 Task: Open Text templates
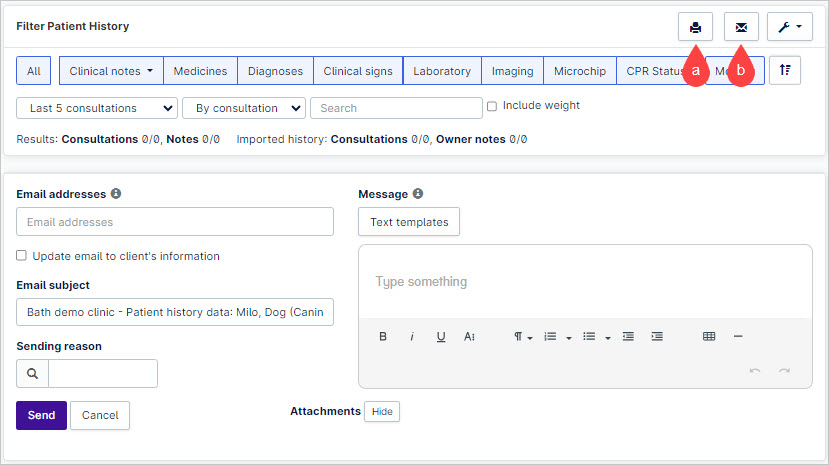click(409, 222)
